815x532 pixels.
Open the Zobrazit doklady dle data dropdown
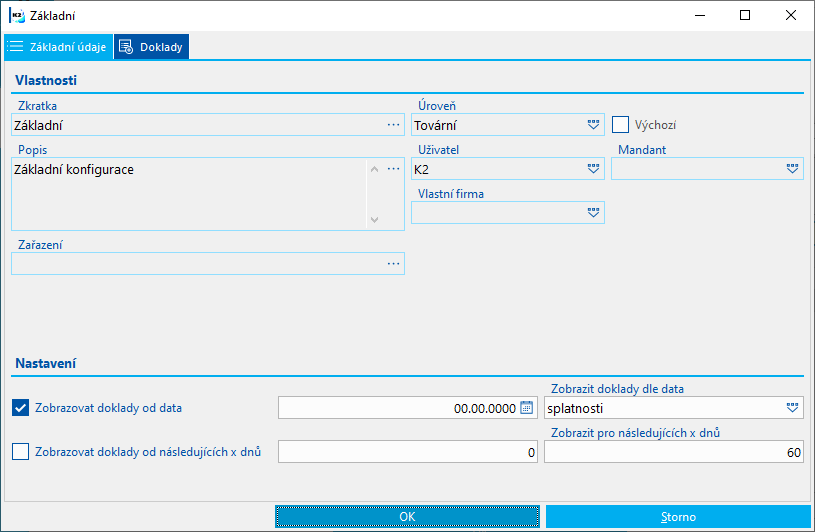[x=792, y=408]
